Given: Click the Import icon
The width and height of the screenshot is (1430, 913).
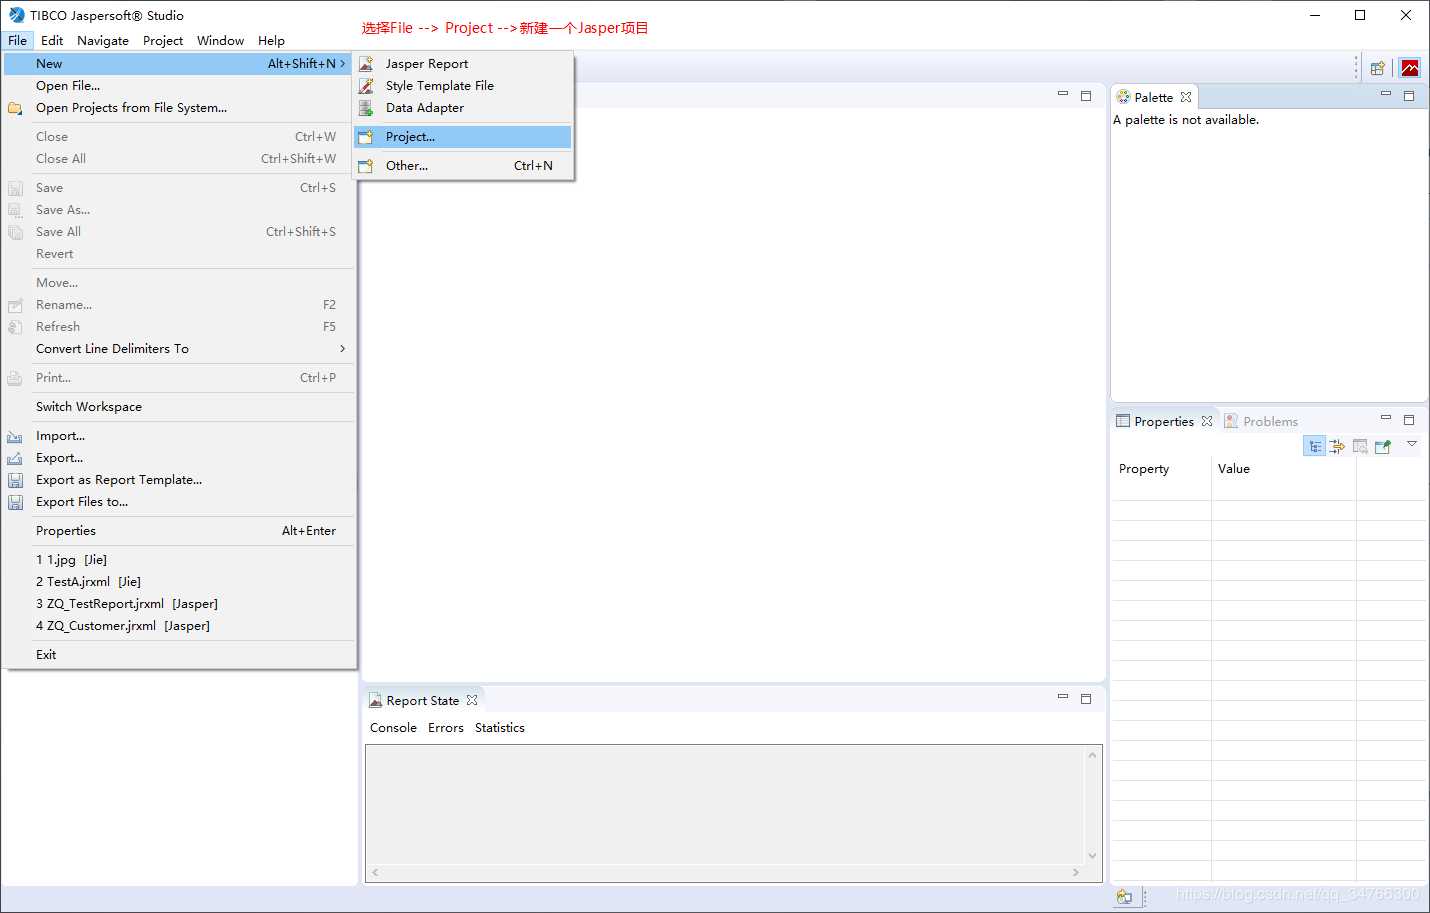Looking at the screenshot, I should 15,437.
